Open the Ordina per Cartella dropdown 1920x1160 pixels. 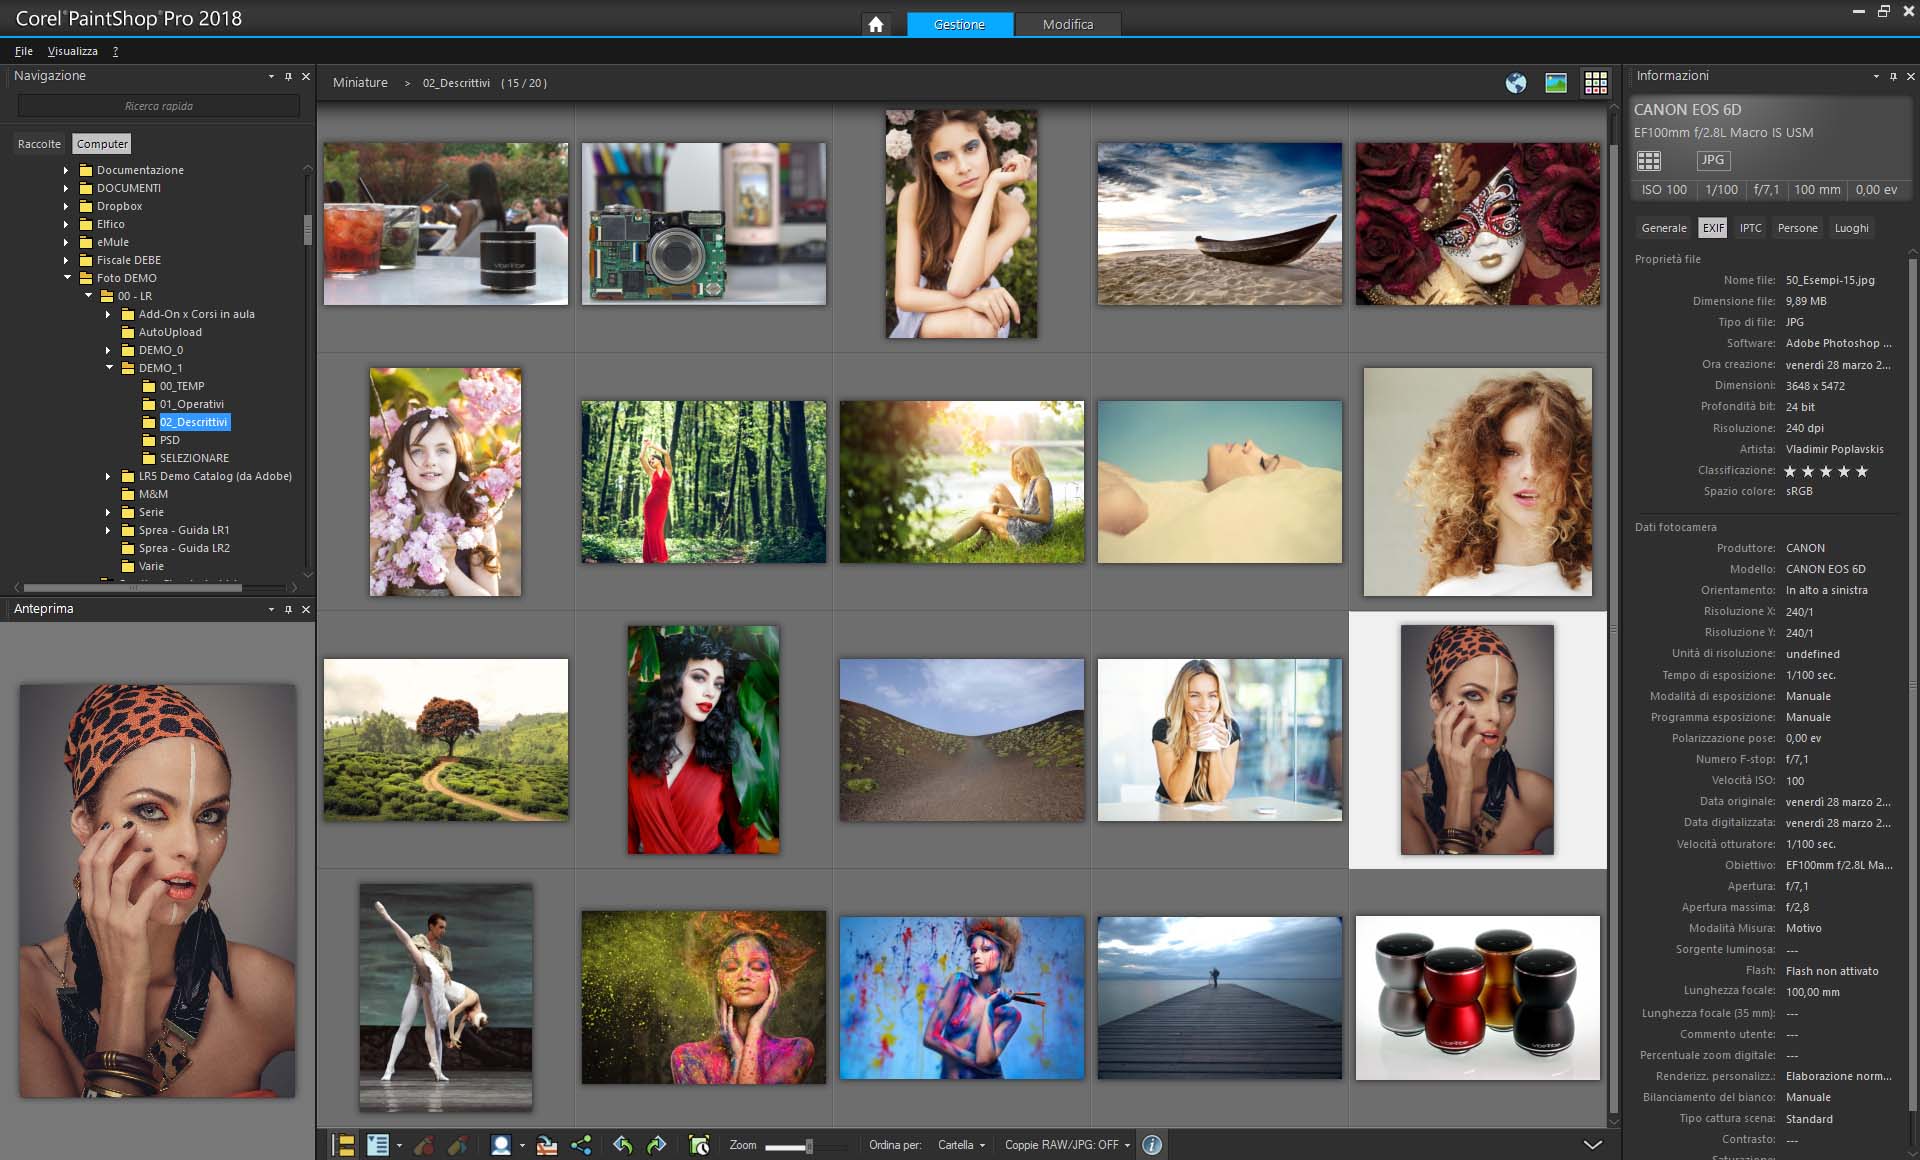click(961, 1145)
